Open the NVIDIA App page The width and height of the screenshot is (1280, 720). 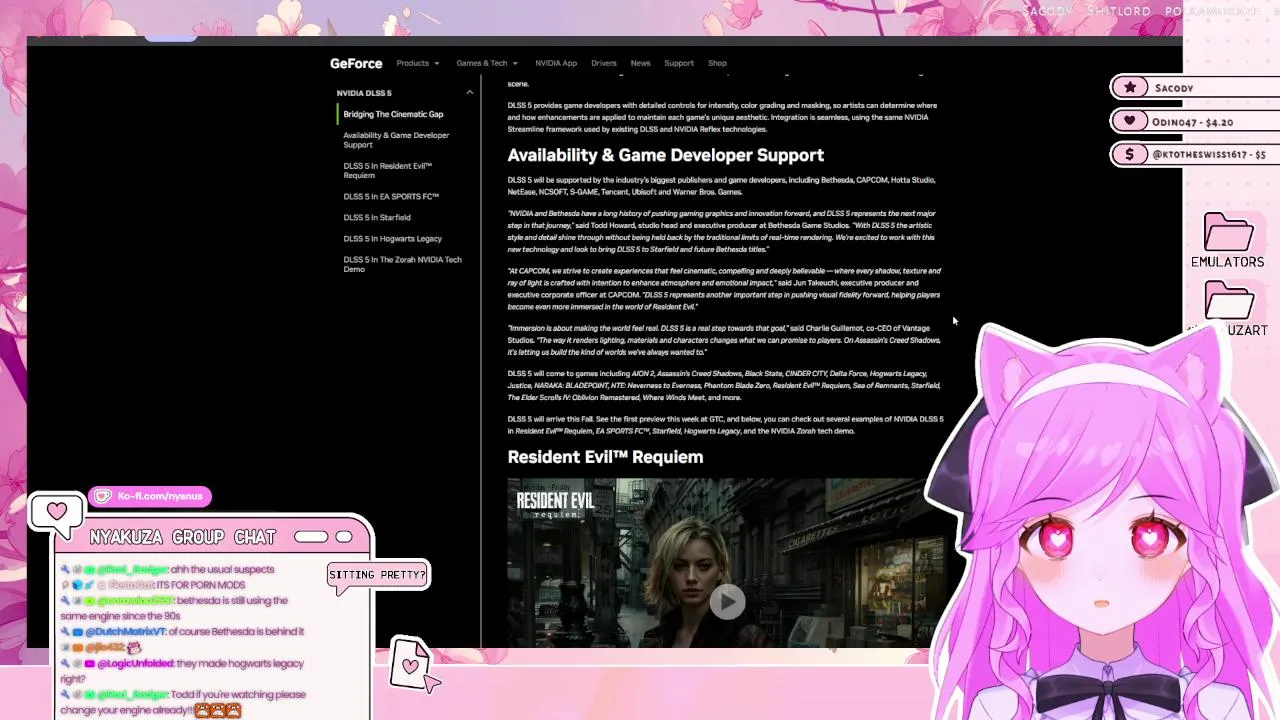[556, 63]
